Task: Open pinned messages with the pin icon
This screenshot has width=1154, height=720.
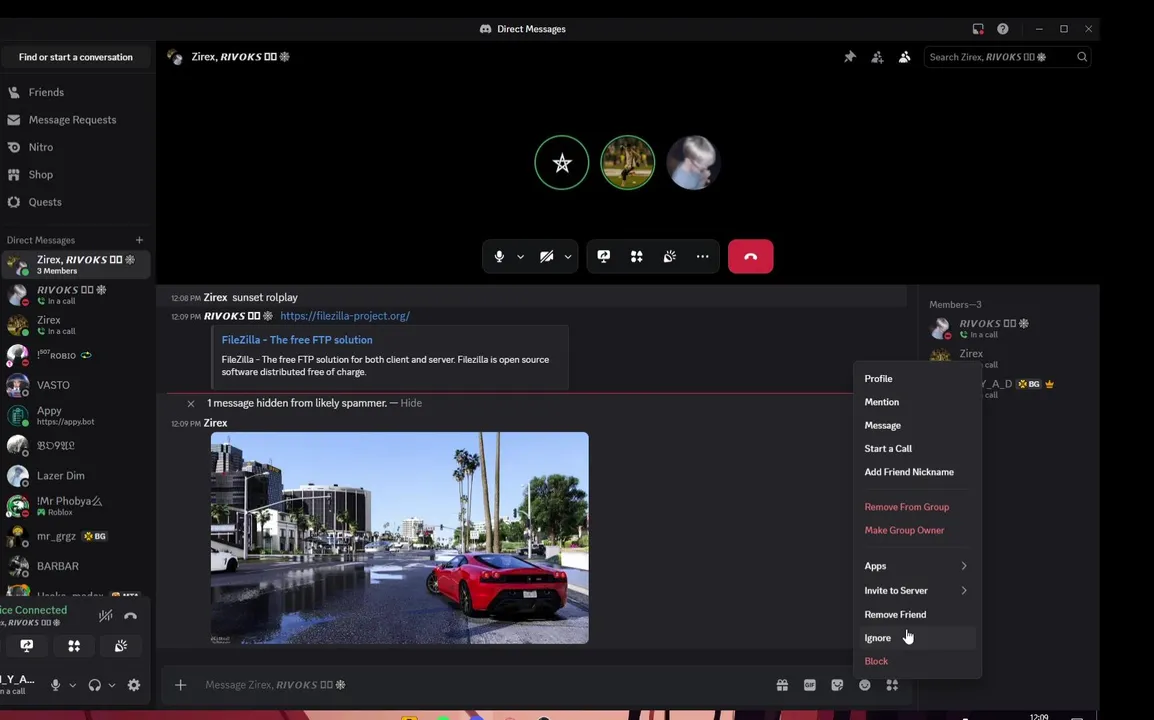Action: tap(849, 57)
